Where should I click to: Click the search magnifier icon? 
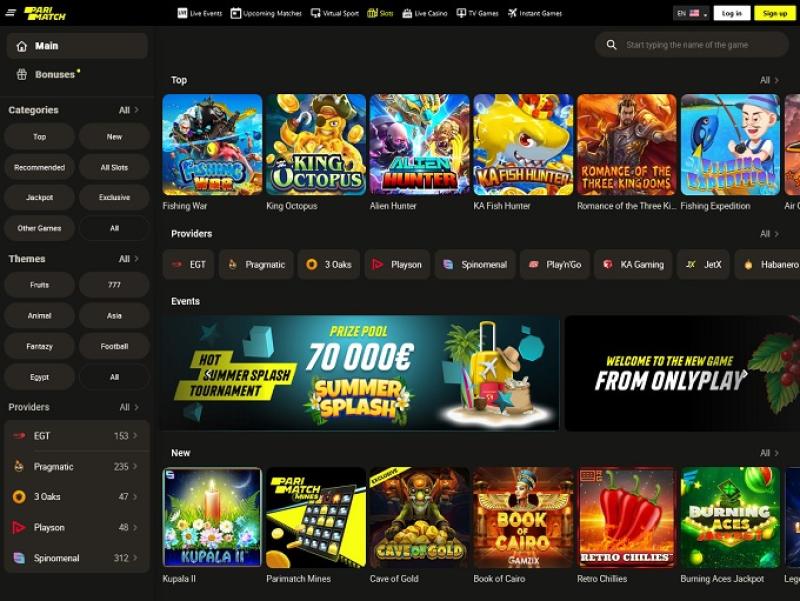(x=611, y=45)
